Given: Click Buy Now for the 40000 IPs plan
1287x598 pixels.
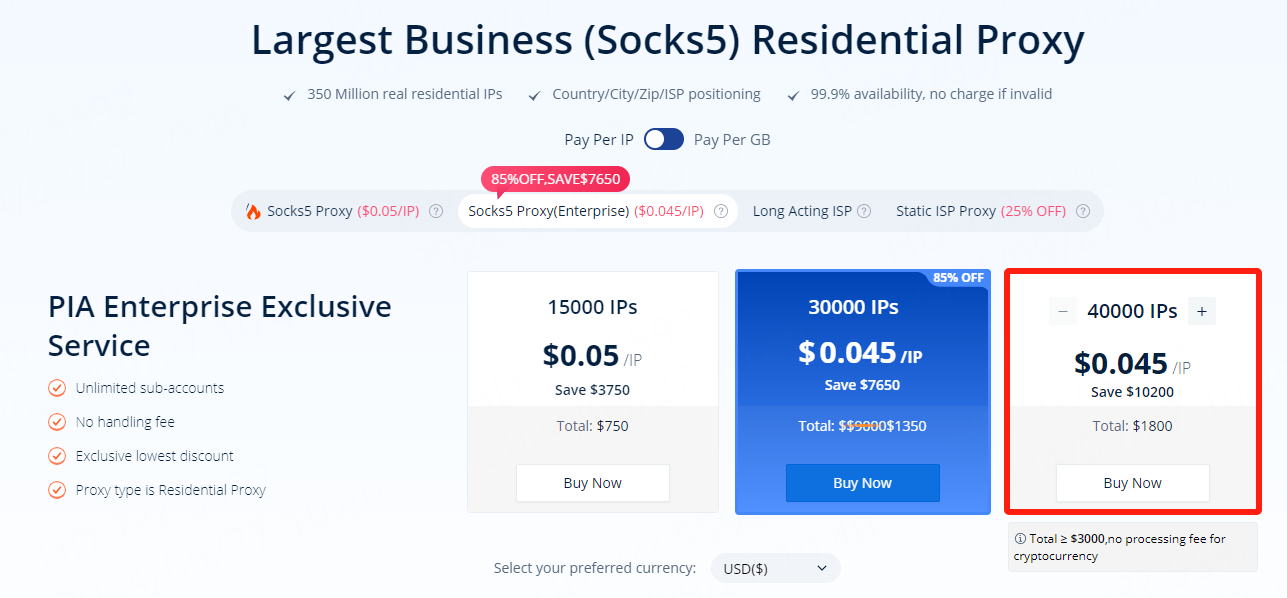Looking at the screenshot, I should tap(1132, 483).
